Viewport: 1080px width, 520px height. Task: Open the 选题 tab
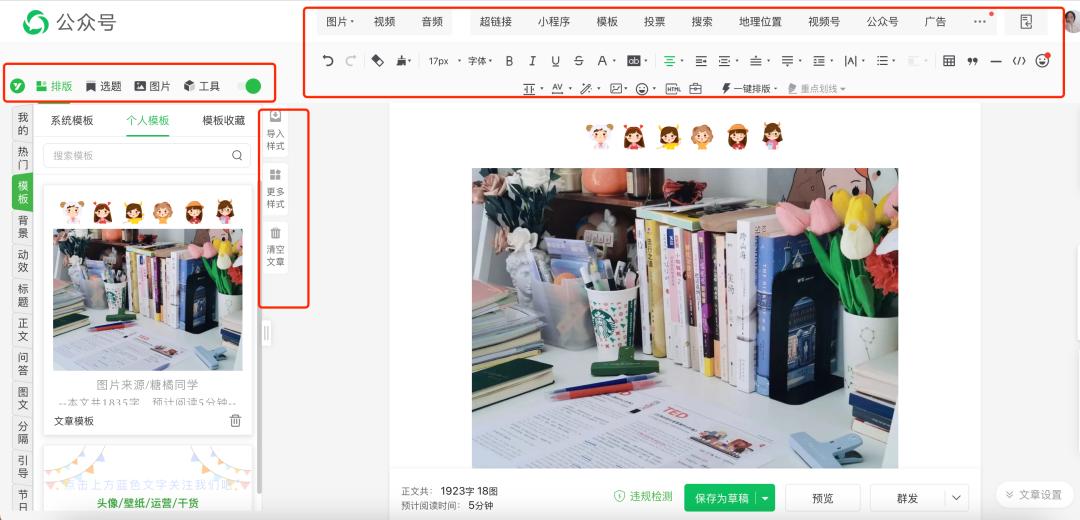point(104,86)
